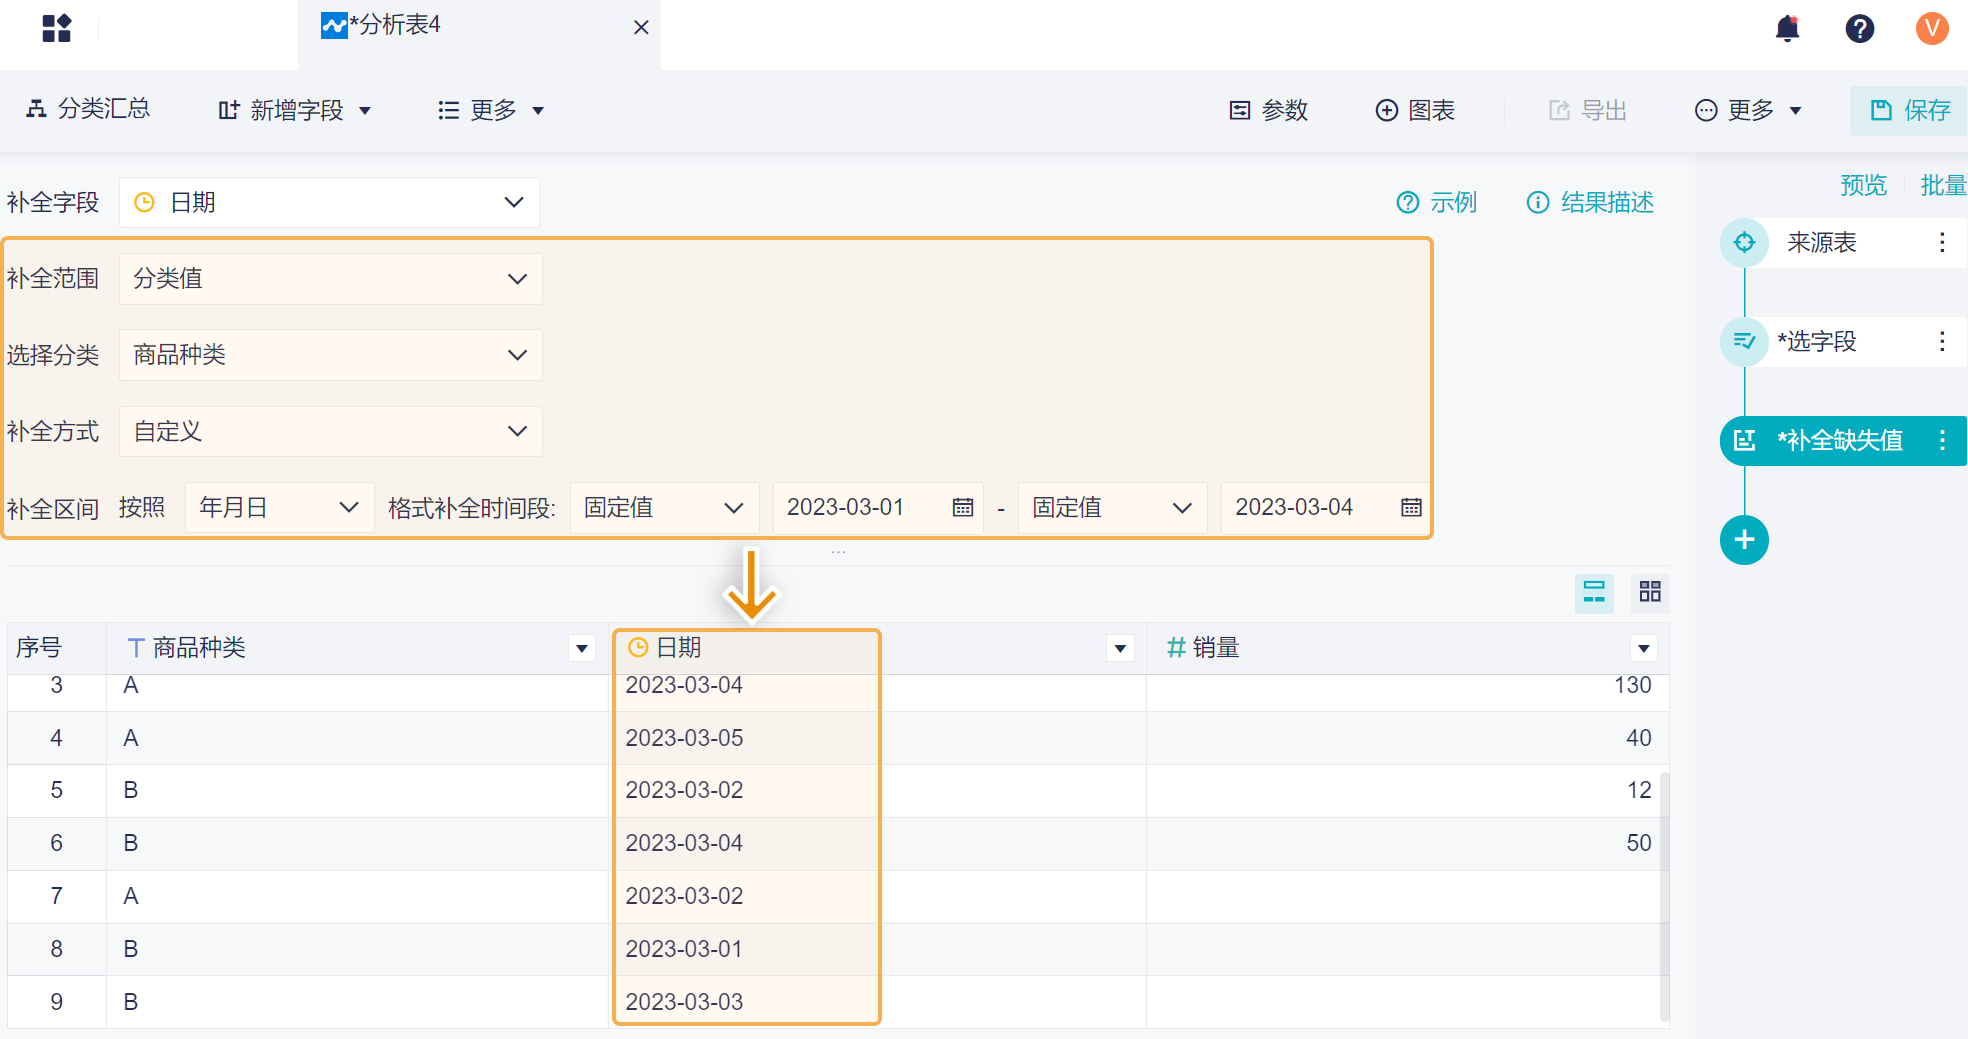View the 示例 link
Image resolution: width=1968 pixels, height=1039 pixels.
[x=1436, y=202]
